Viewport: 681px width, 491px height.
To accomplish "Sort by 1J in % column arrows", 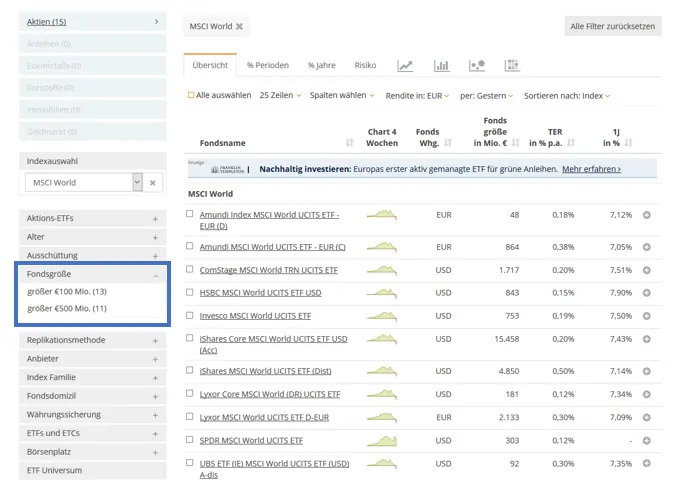I will 628,143.
